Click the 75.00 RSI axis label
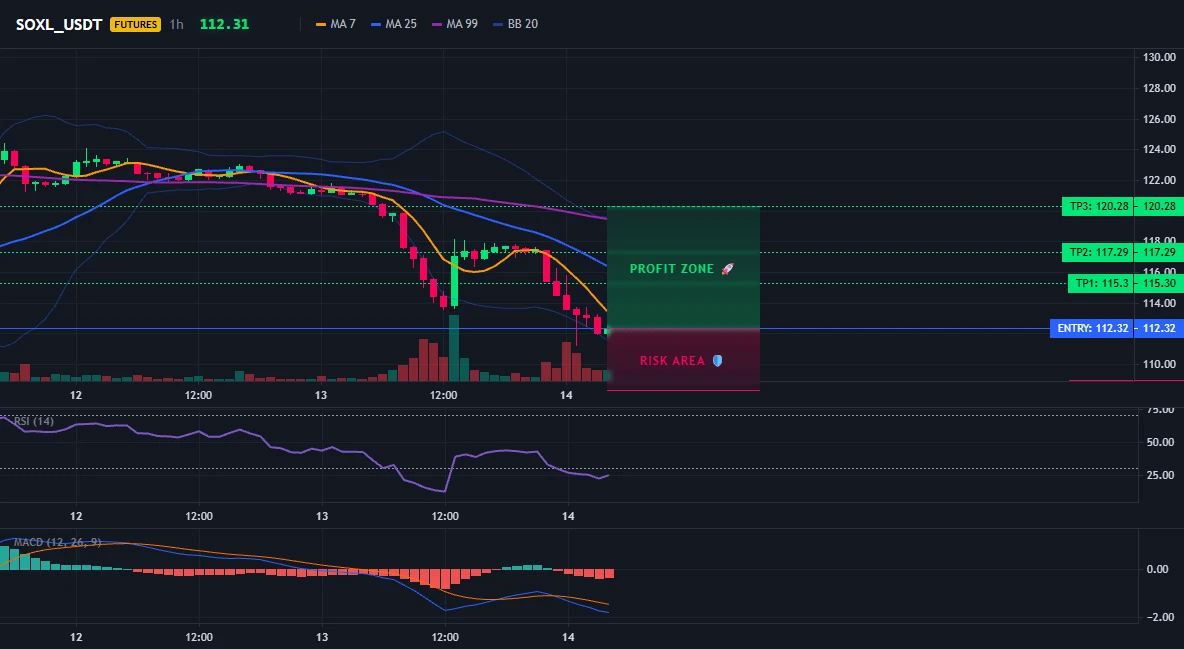 pos(1160,409)
